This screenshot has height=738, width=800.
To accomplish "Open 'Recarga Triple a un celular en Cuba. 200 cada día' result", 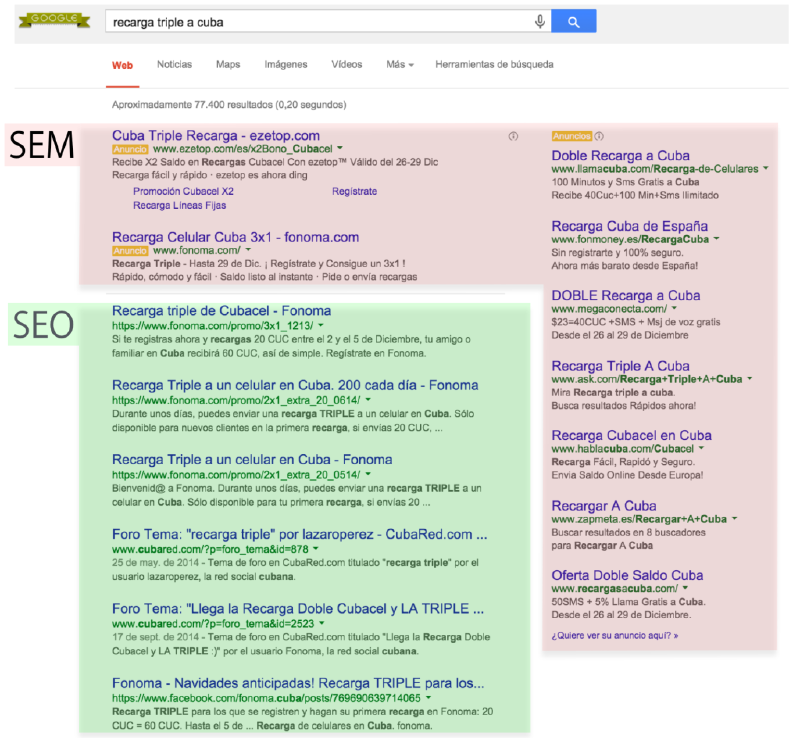I will coord(295,385).
